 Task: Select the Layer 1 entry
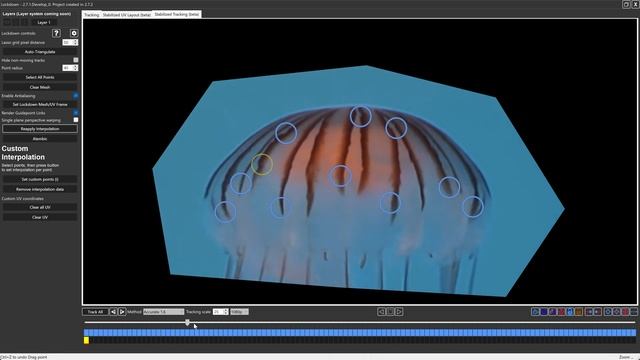click(x=44, y=22)
